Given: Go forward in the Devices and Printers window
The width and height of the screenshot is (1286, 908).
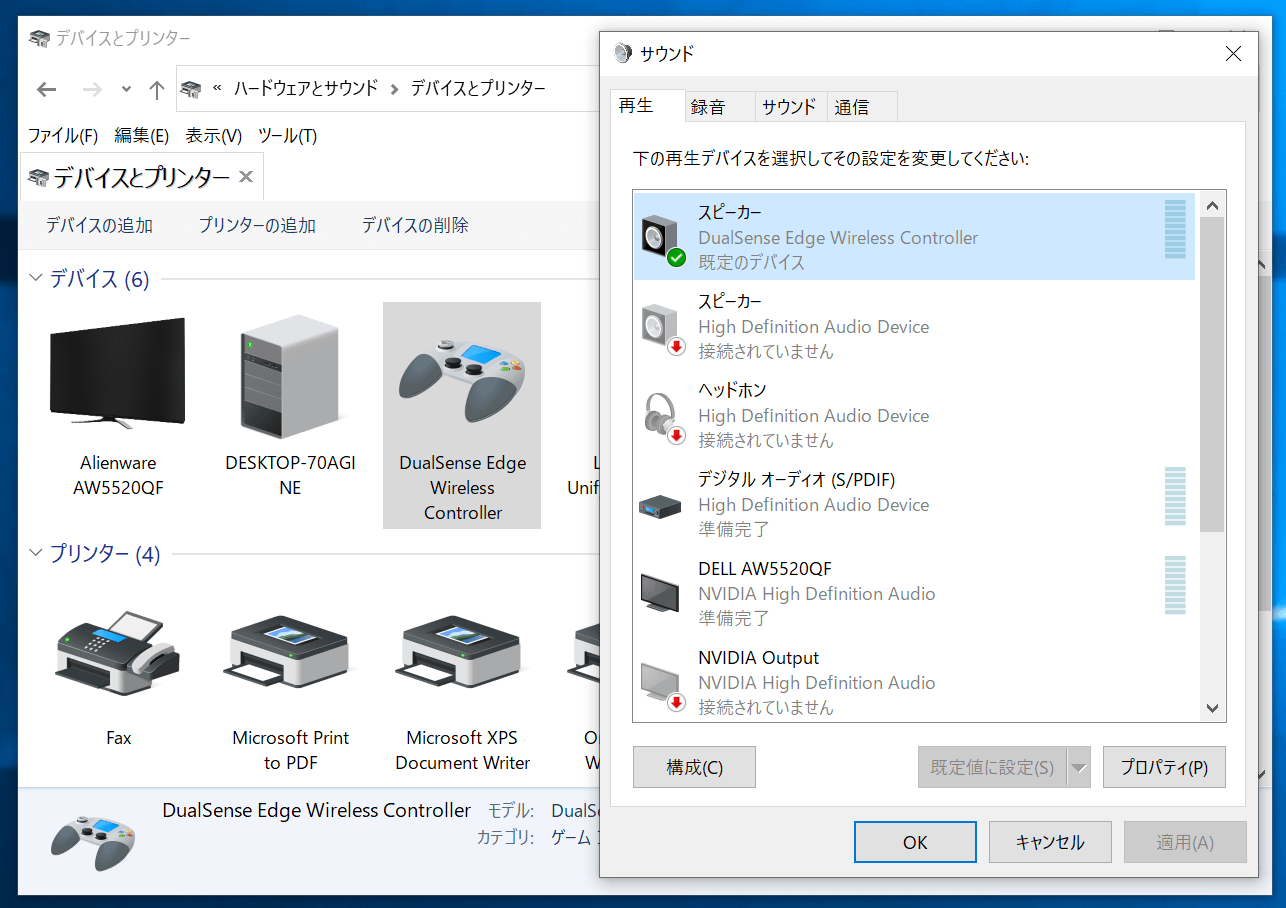Looking at the screenshot, I should point(93,89).
